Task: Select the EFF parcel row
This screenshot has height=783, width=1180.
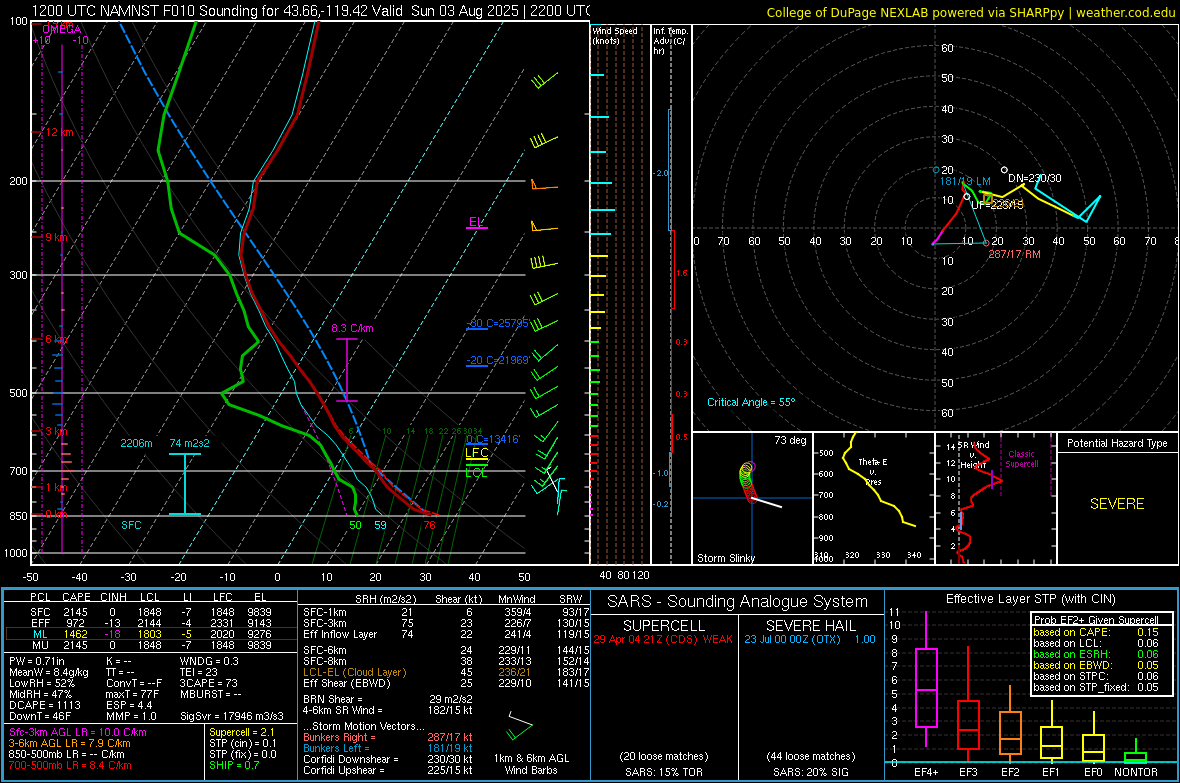Action: [x=151, y=623]
